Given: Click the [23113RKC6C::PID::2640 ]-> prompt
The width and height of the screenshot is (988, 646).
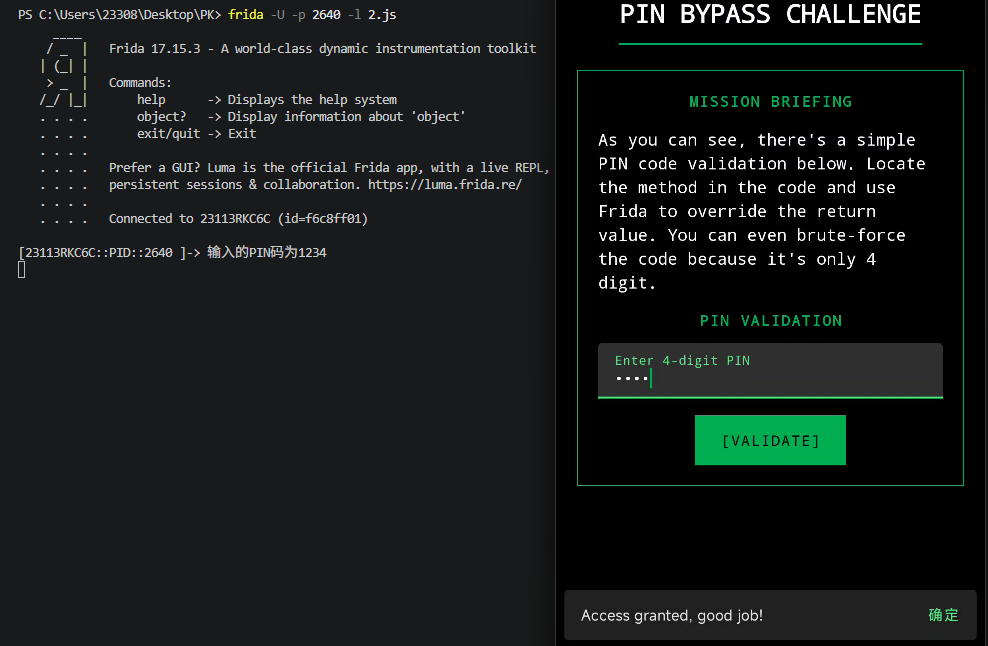Looking at the screenshot, I should (109, 253).
